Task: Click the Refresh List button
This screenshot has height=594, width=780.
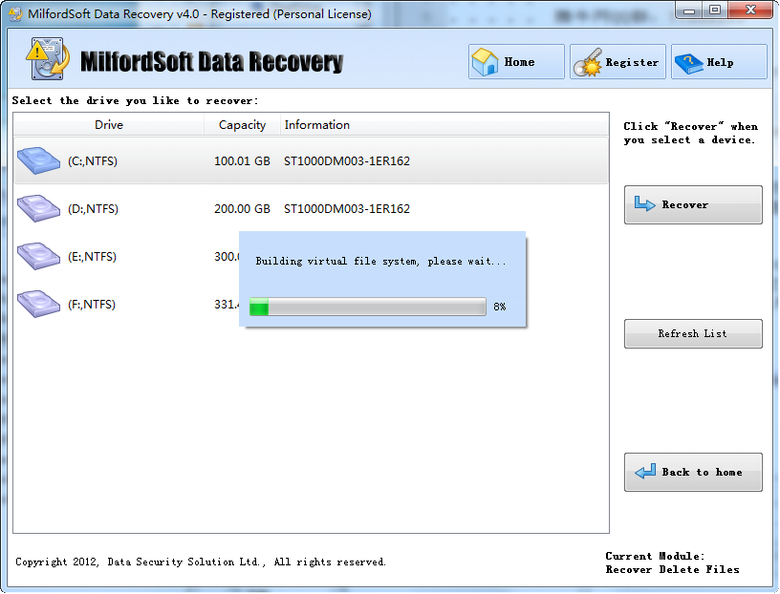Action: 693,333
